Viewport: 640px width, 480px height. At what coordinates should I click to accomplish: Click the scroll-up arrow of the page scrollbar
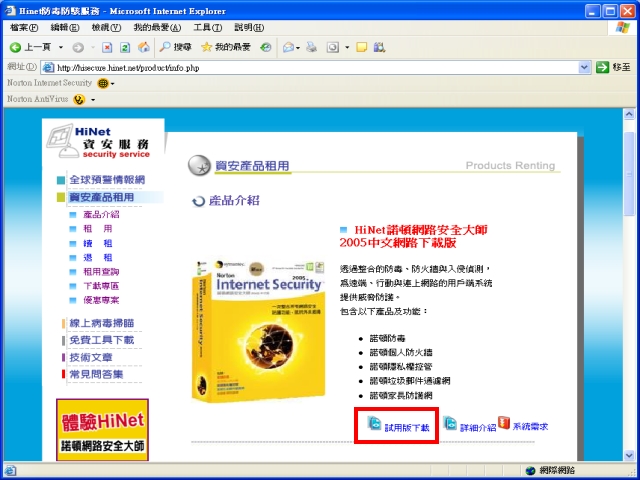click(629, 115)
